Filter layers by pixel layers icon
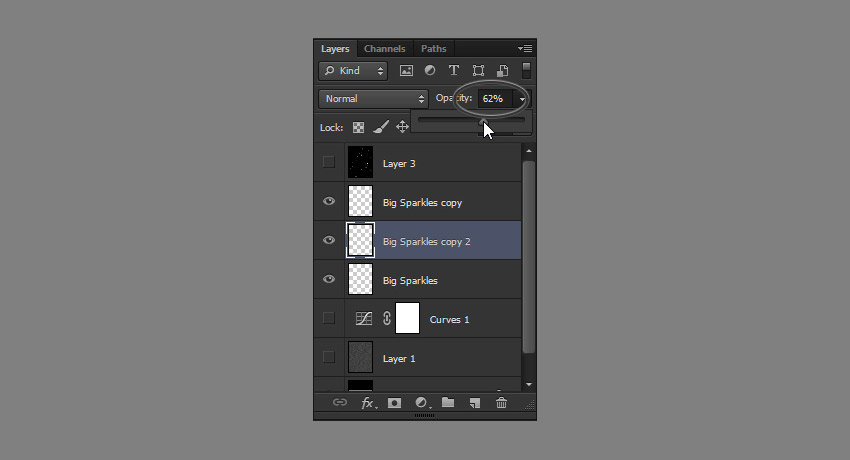Screen dimensions: 850x460 (x=406, y=71)
